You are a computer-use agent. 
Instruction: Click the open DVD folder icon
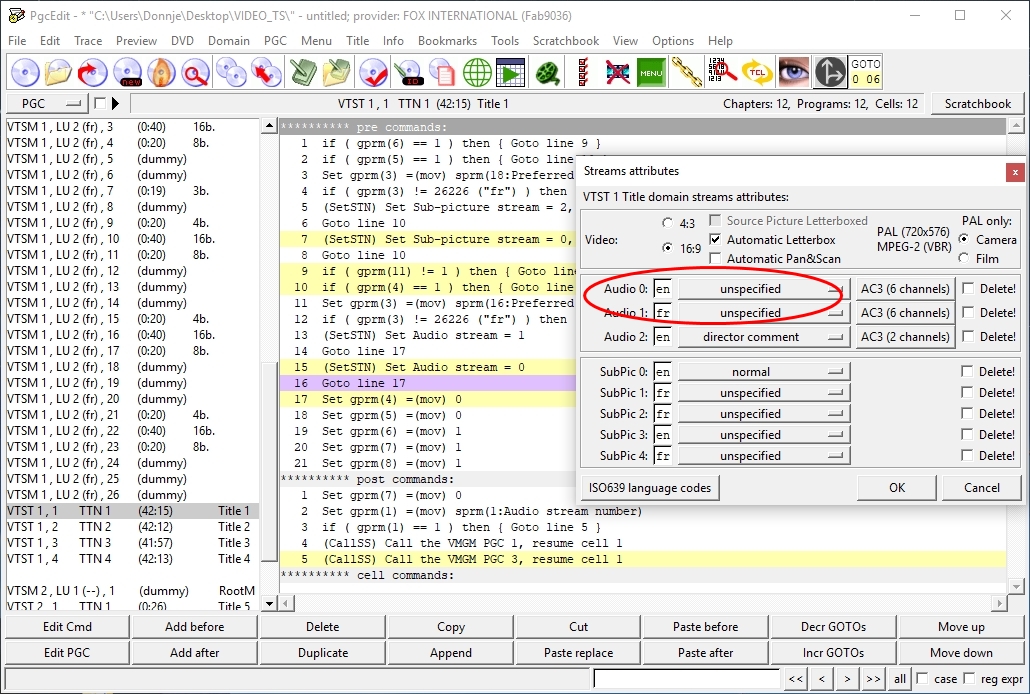(59, 72)
